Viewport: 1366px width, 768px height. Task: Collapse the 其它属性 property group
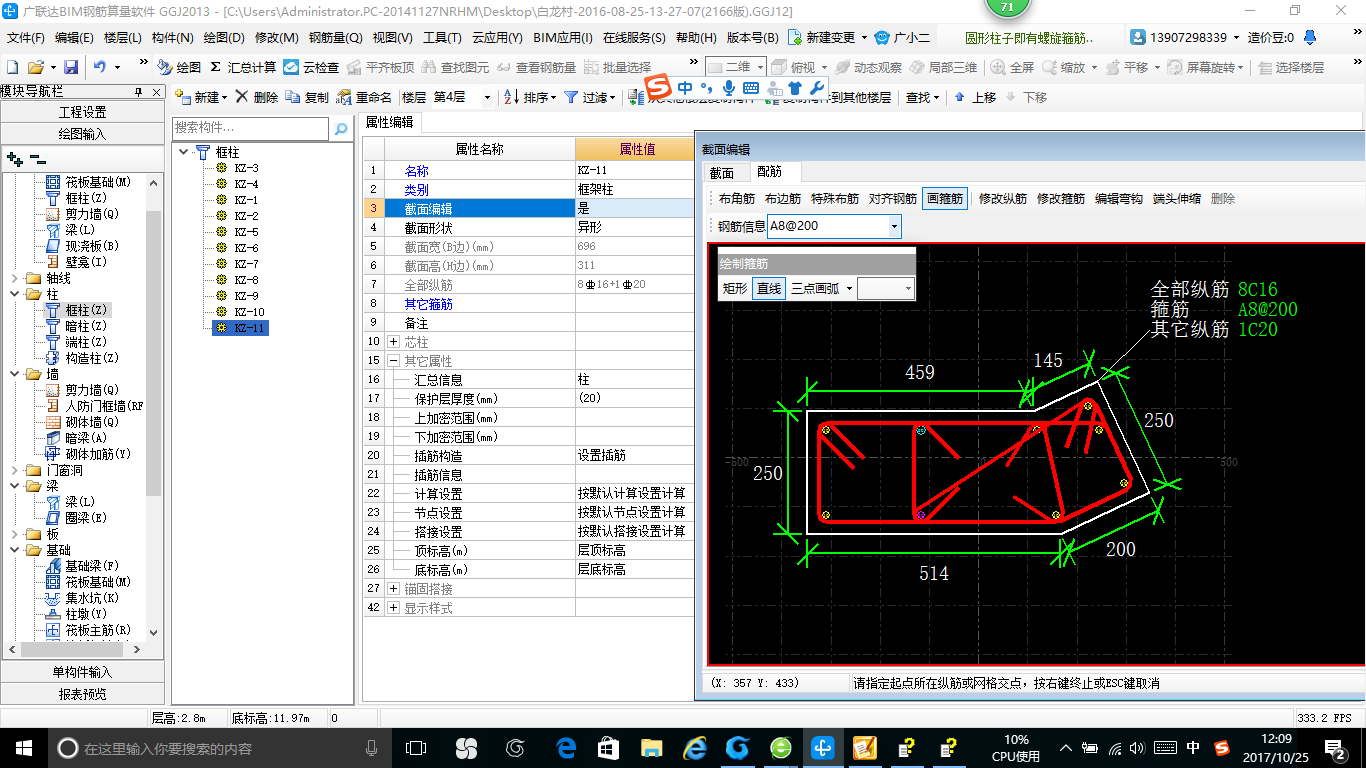tap(393, 361)
